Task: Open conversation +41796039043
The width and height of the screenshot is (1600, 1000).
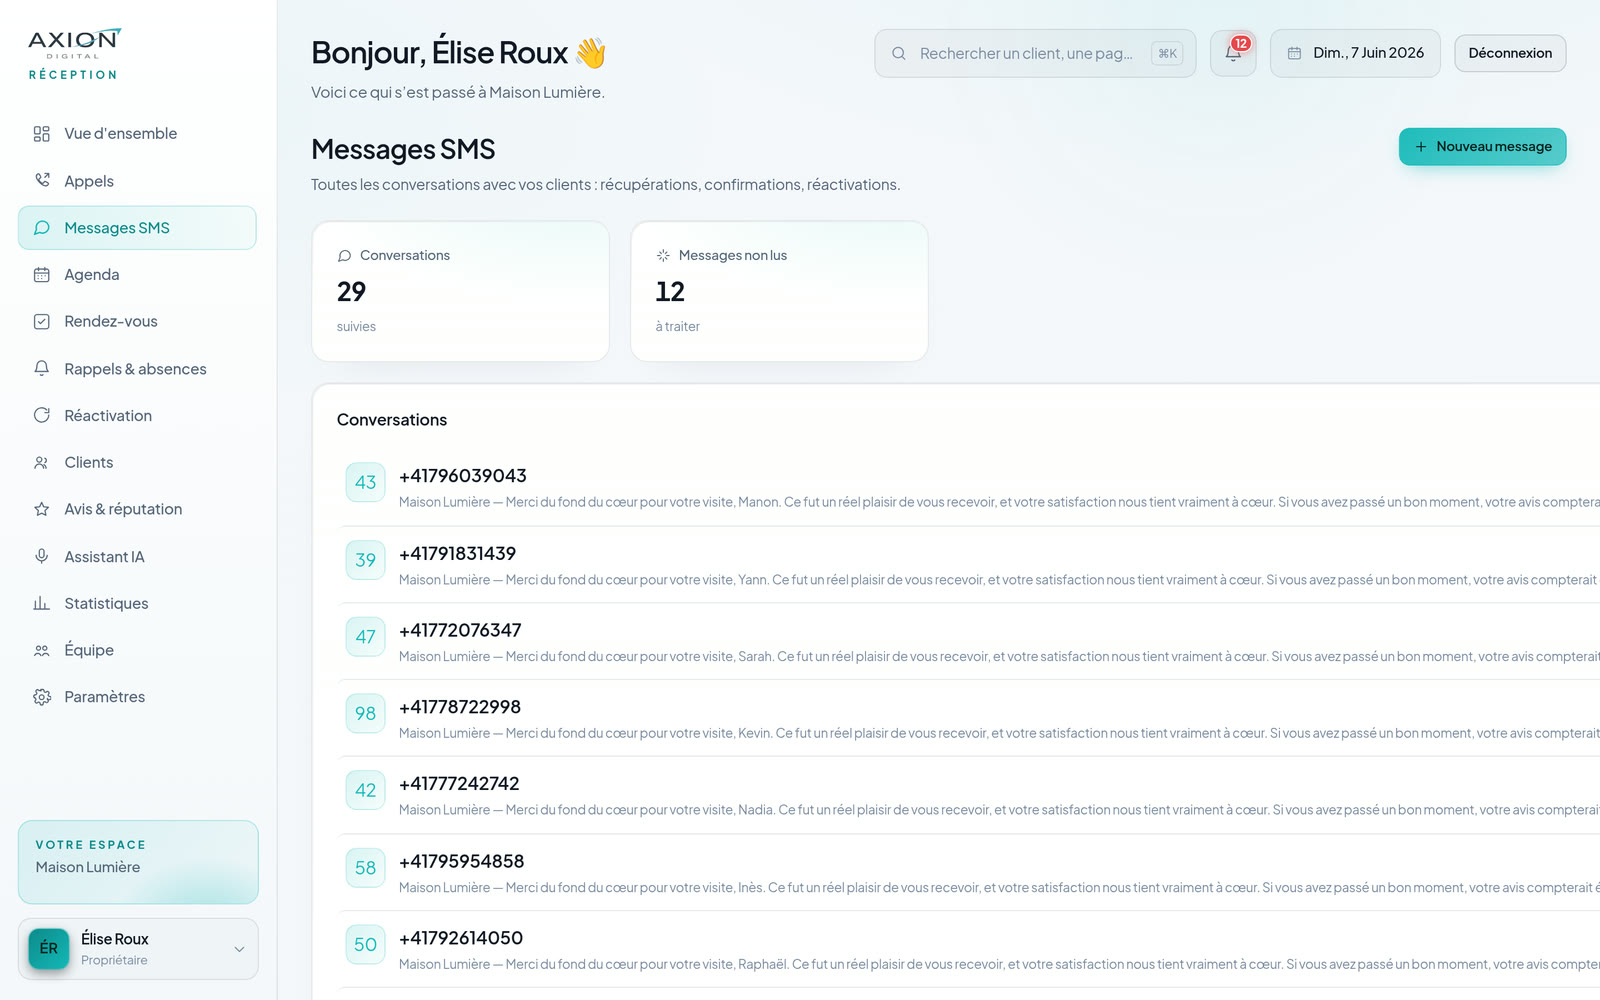Action: click(x=968, y=488)
